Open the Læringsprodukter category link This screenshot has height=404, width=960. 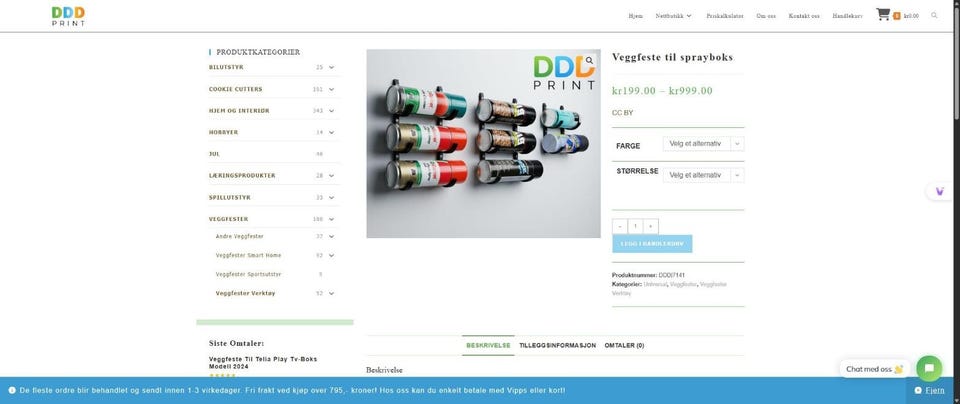click(242, 176)
